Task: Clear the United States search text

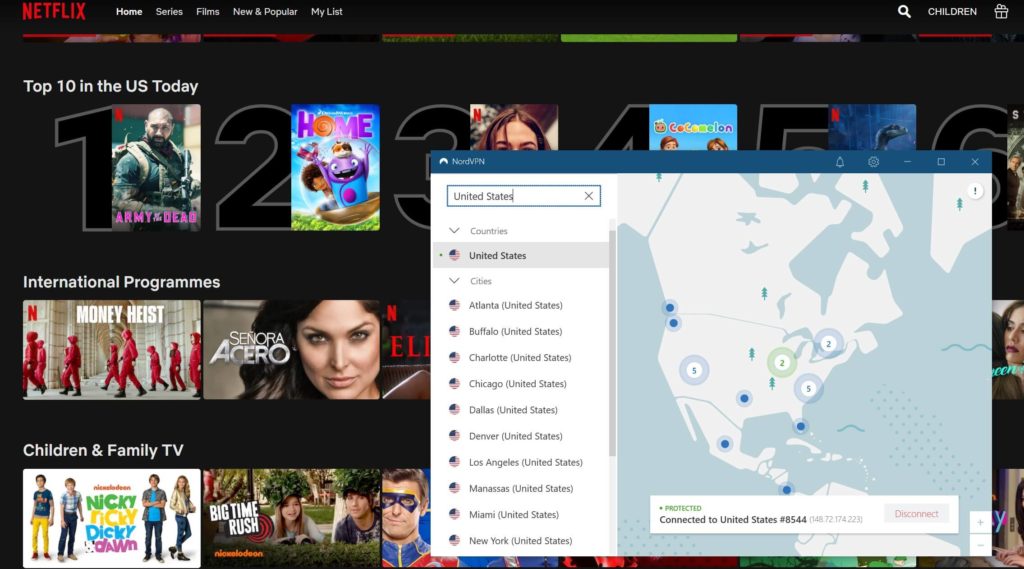Action: [589, 196]
